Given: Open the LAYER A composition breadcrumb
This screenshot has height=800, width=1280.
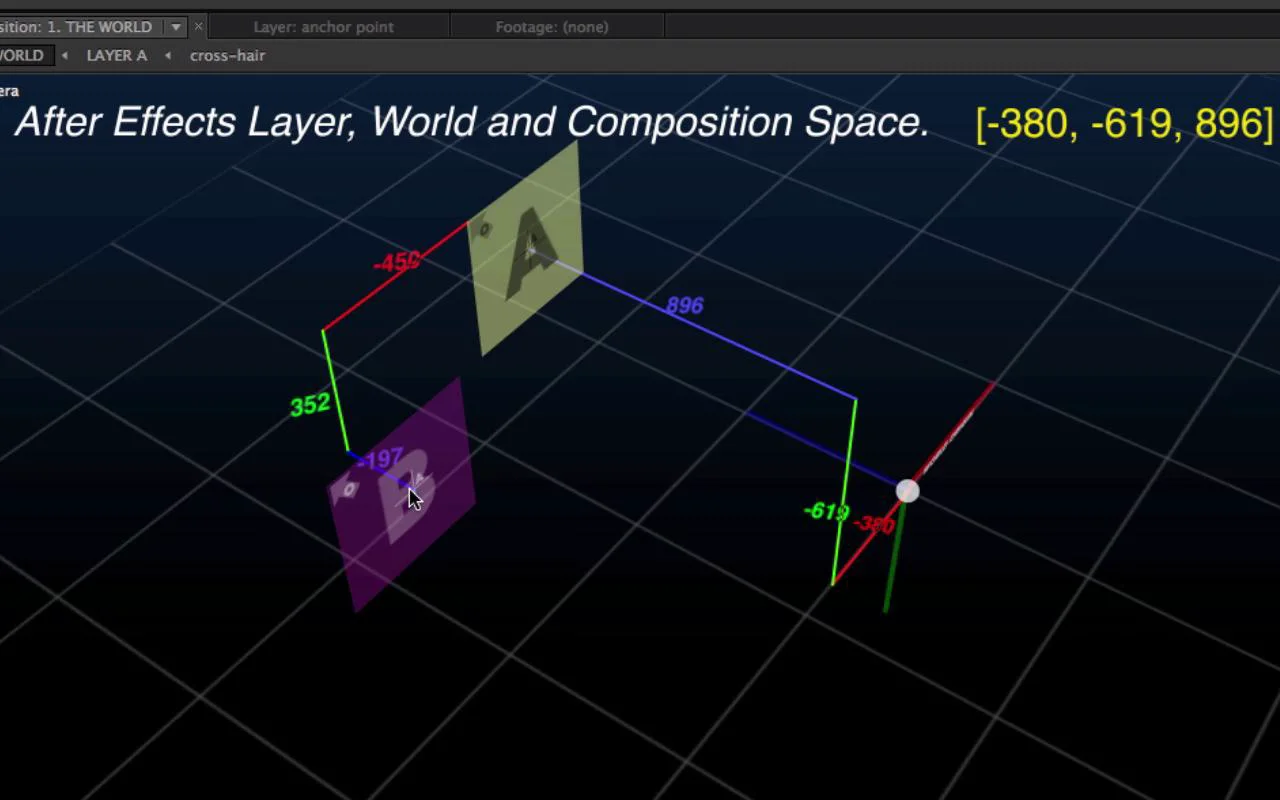Looking at the screenshot, I should tap(117, 56).
